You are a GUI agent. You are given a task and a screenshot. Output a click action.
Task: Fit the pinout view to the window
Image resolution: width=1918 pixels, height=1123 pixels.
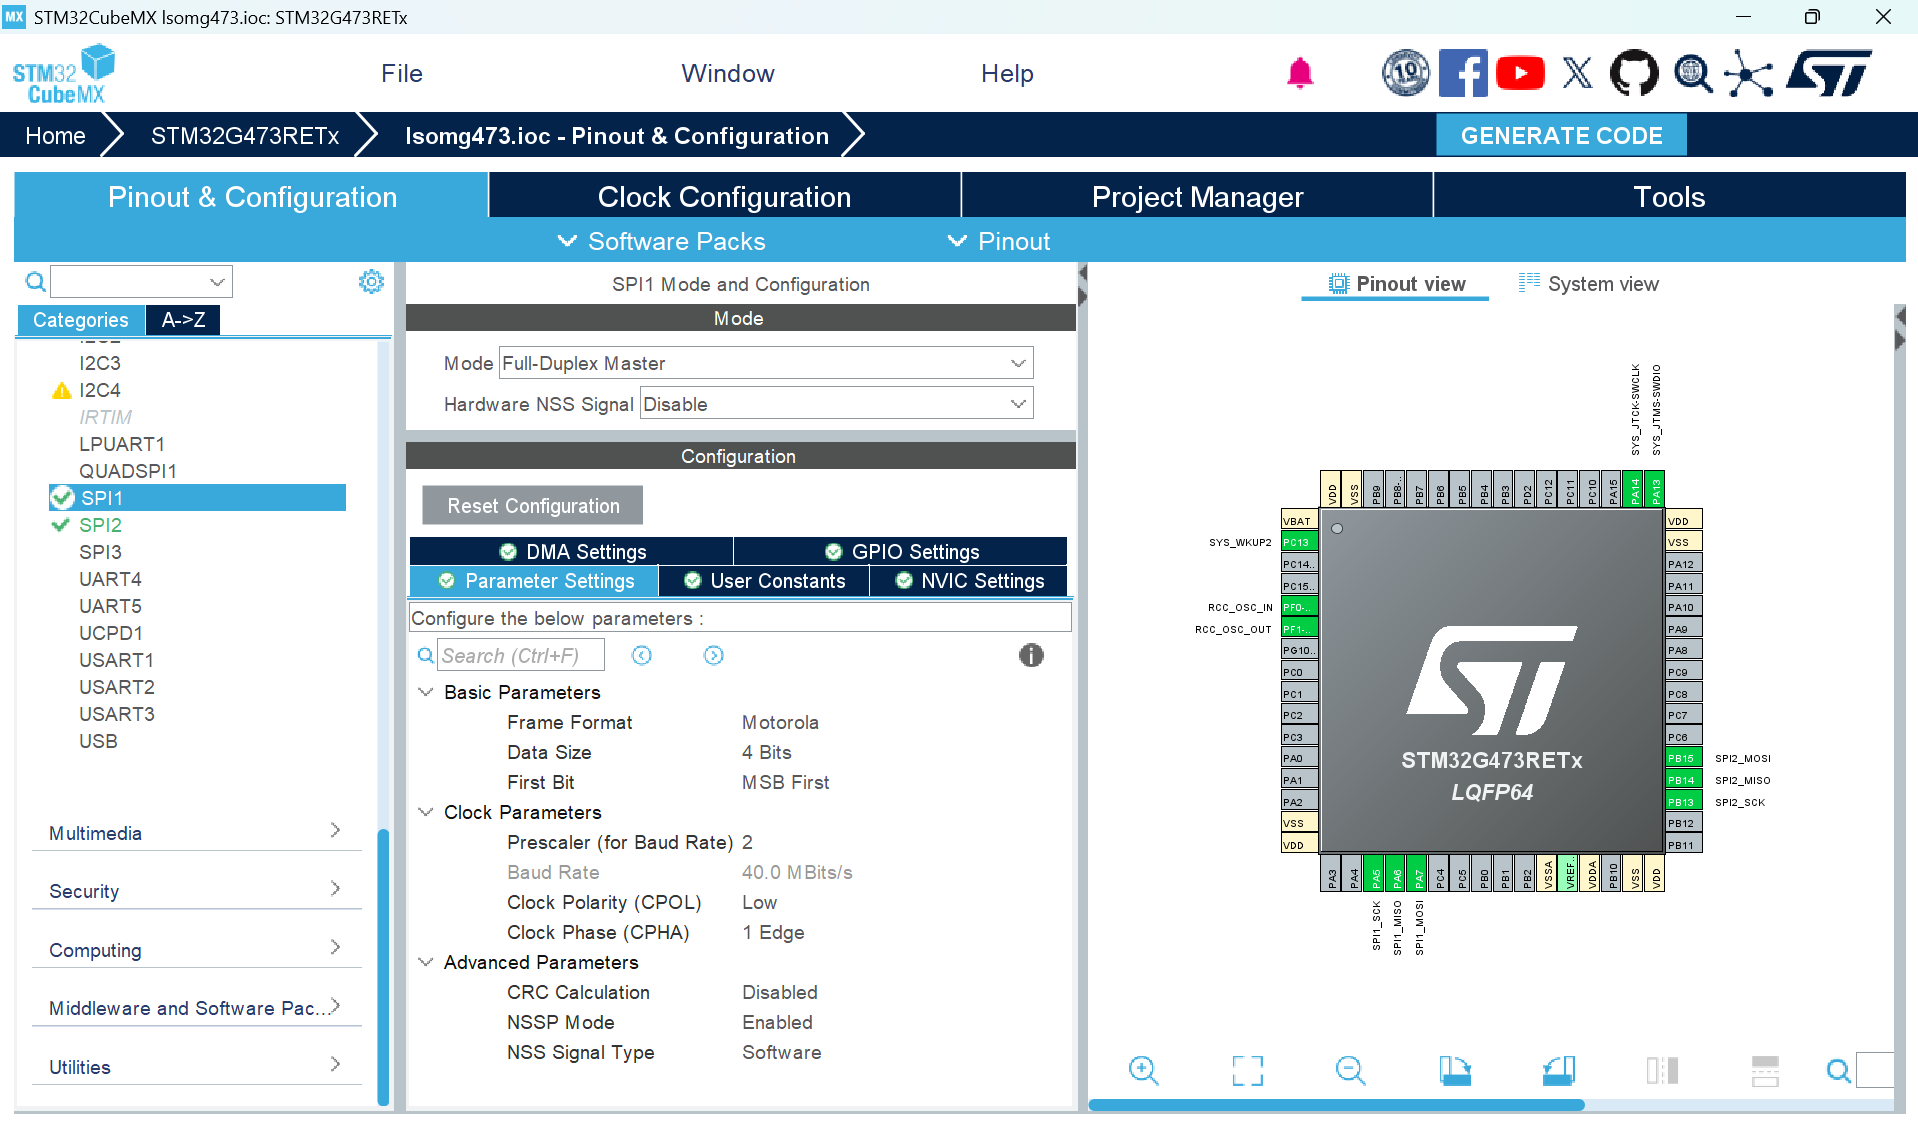[x=1246, y=1070]
